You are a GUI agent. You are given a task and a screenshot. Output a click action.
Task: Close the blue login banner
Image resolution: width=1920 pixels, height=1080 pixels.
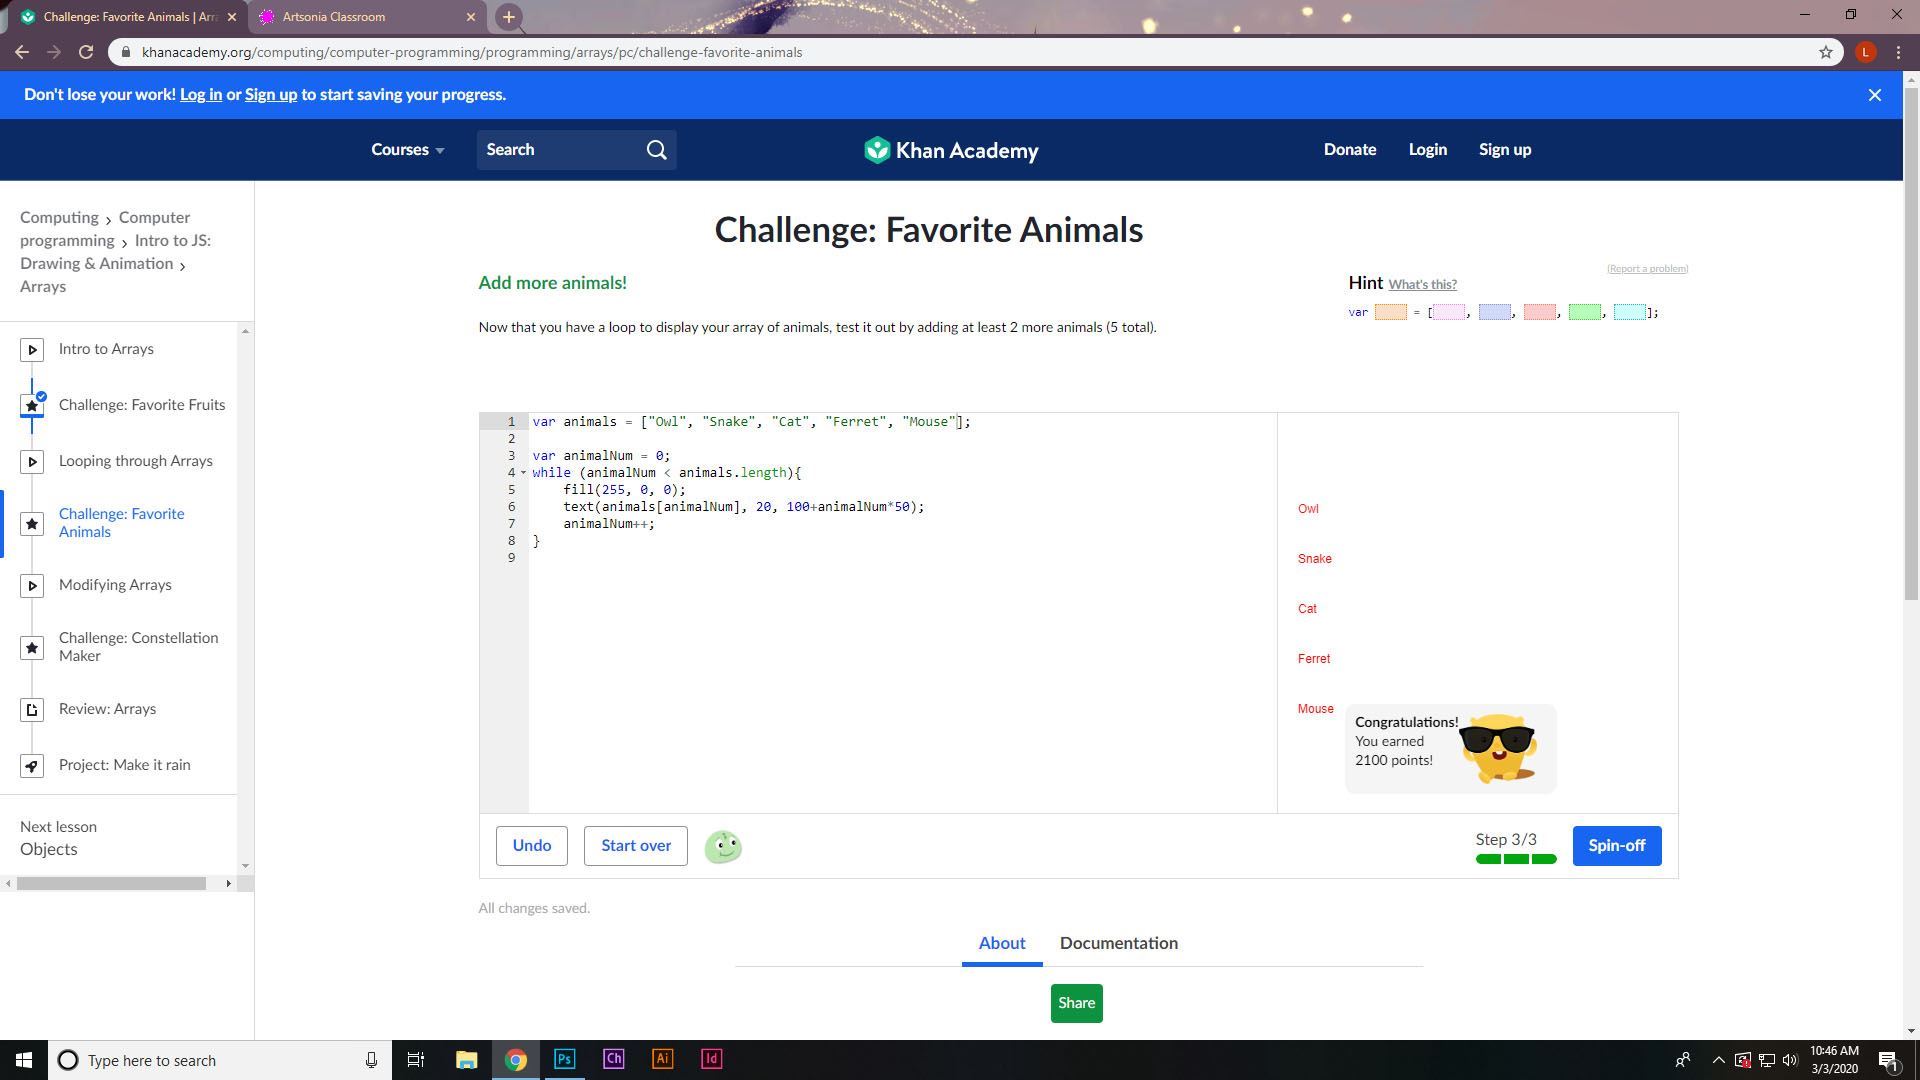[x=1874, y=95]
